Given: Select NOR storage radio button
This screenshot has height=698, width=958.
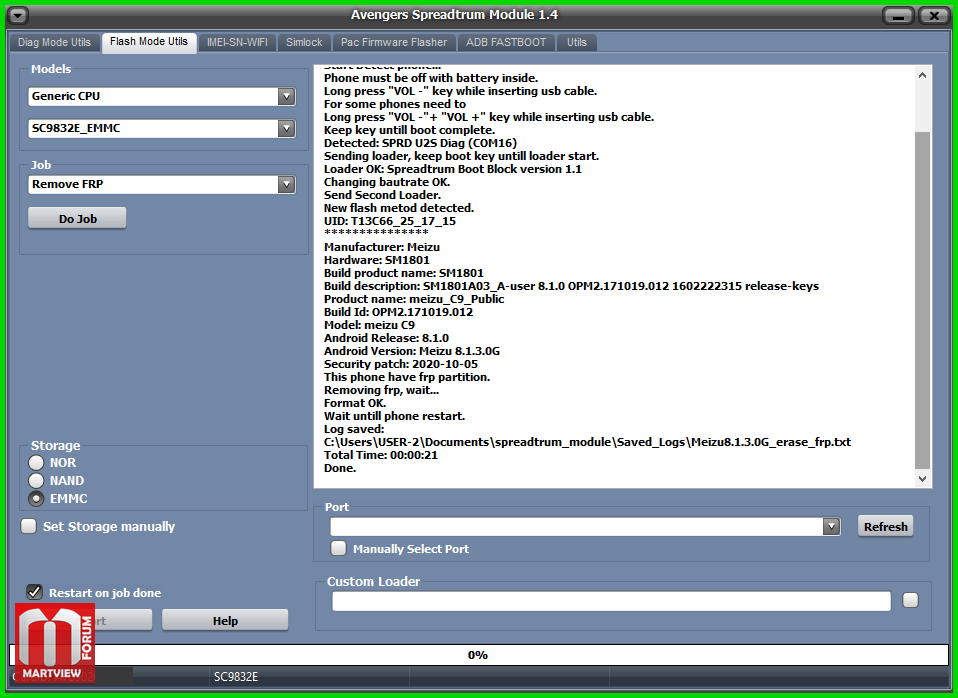Looking at the screenshot, I should point(36,463).
